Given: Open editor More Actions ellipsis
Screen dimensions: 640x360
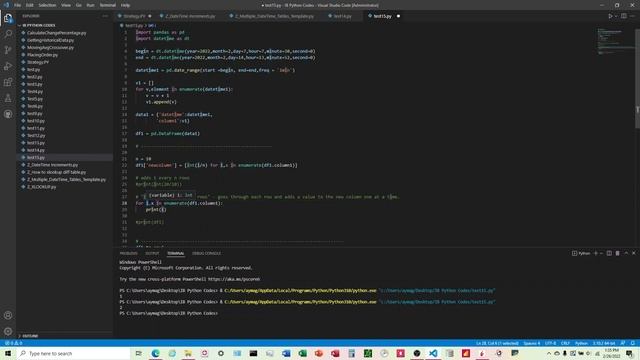Looking at the screenshot, I should [x=633, y=16].
